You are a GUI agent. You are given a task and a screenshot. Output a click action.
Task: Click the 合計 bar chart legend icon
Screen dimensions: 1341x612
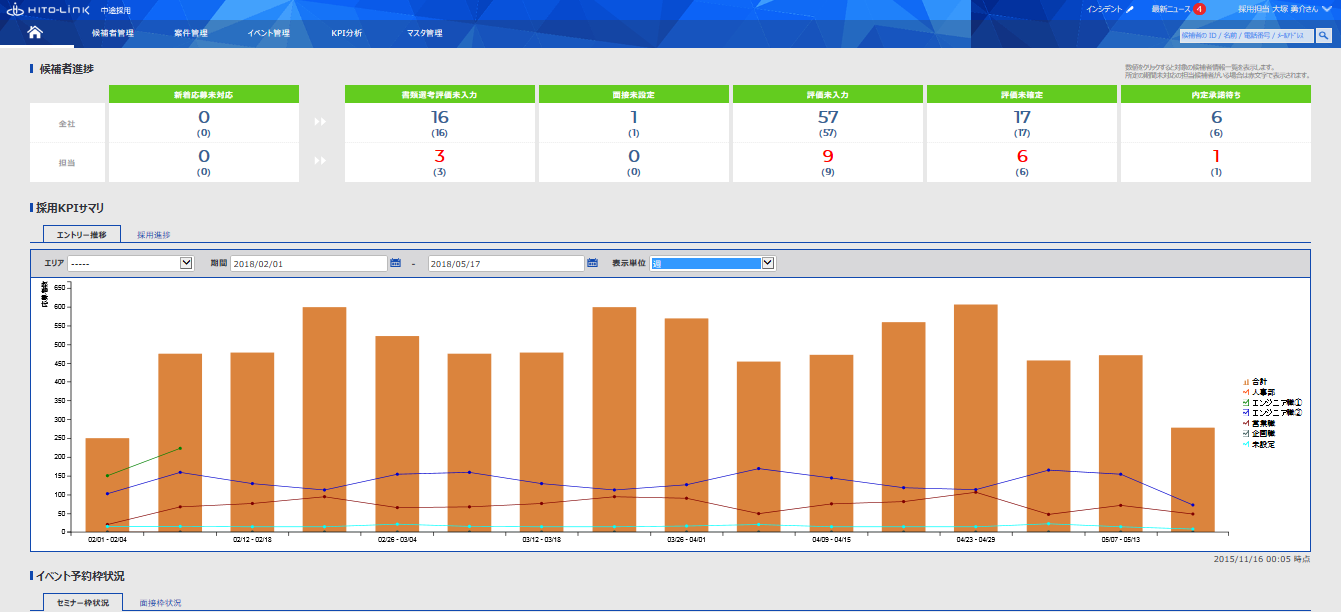(x=1245, y=382)
